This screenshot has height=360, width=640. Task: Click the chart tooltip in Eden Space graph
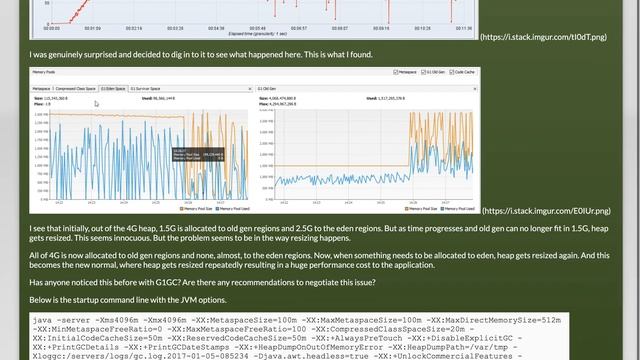point(198,154)
